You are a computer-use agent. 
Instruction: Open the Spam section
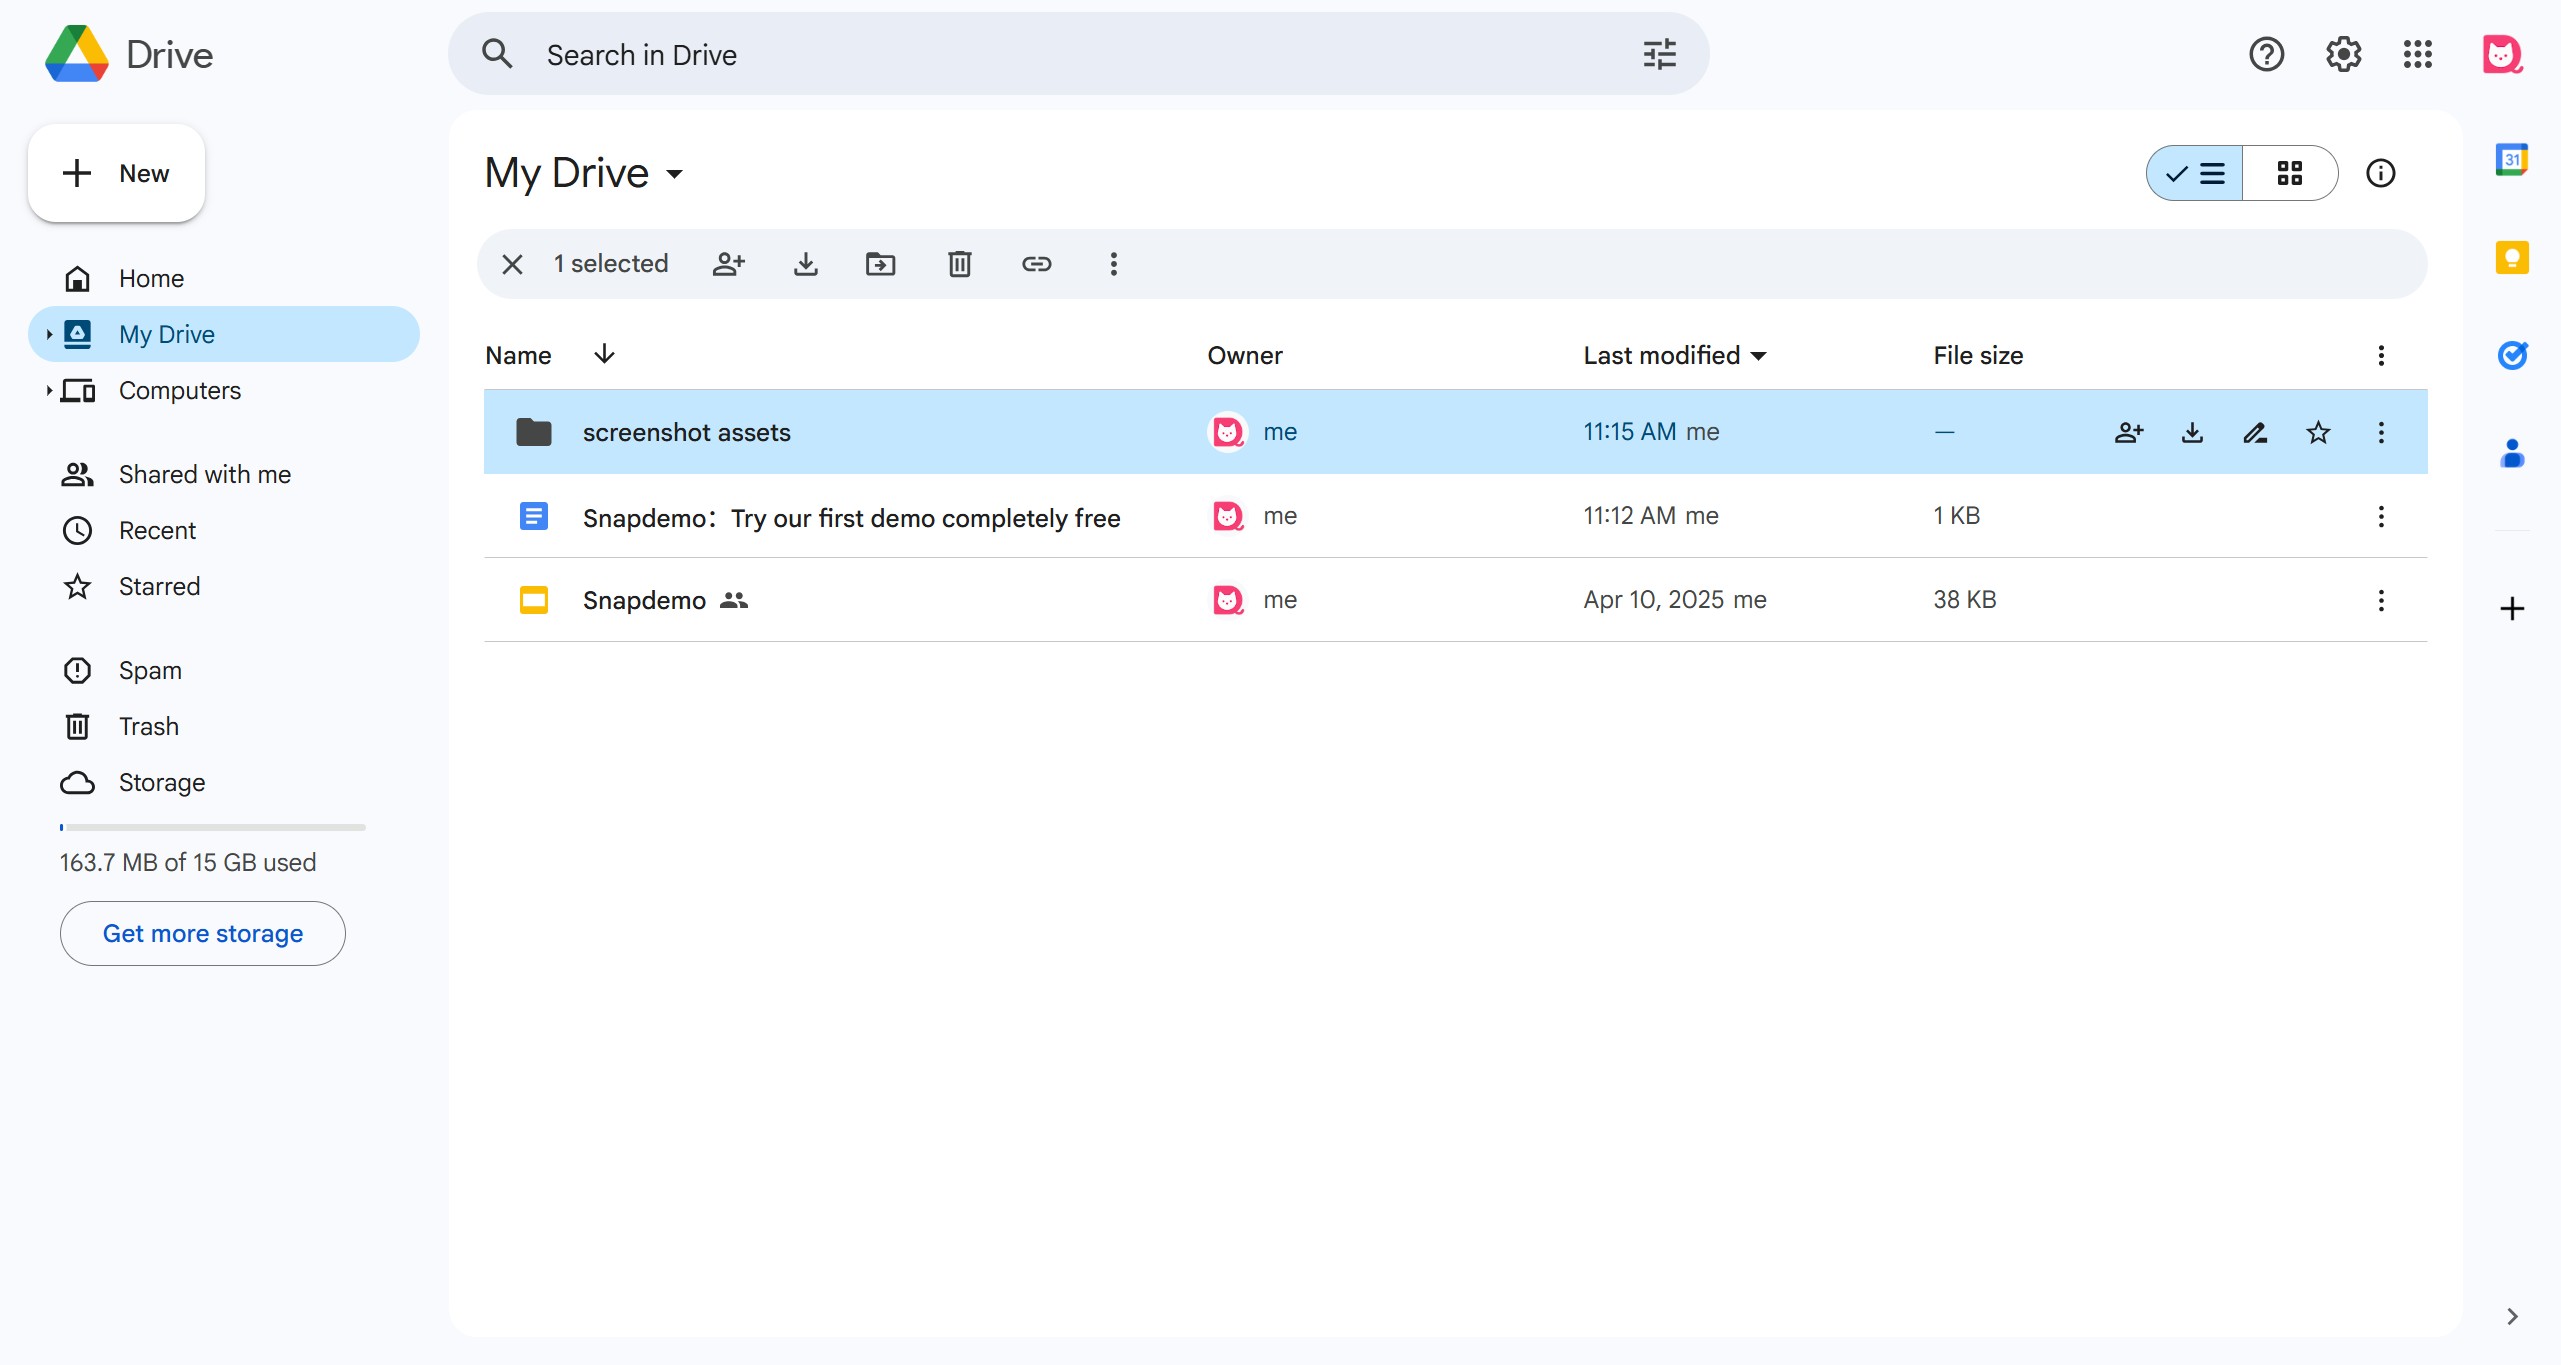click(224, 670)
